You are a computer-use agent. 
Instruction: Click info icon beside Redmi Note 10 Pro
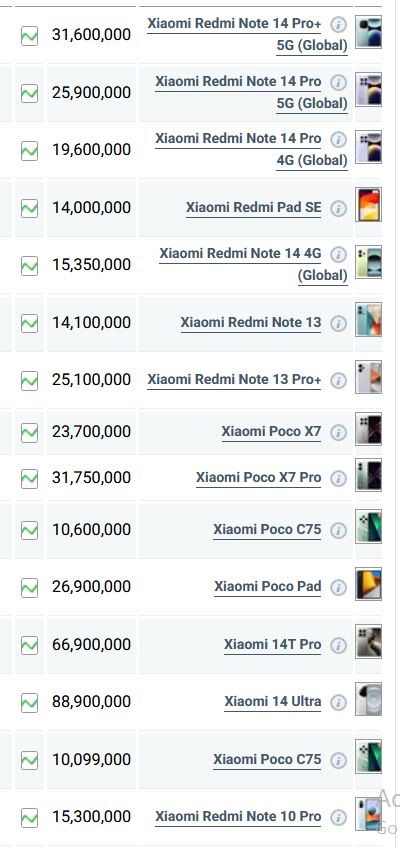click(338, 817)
